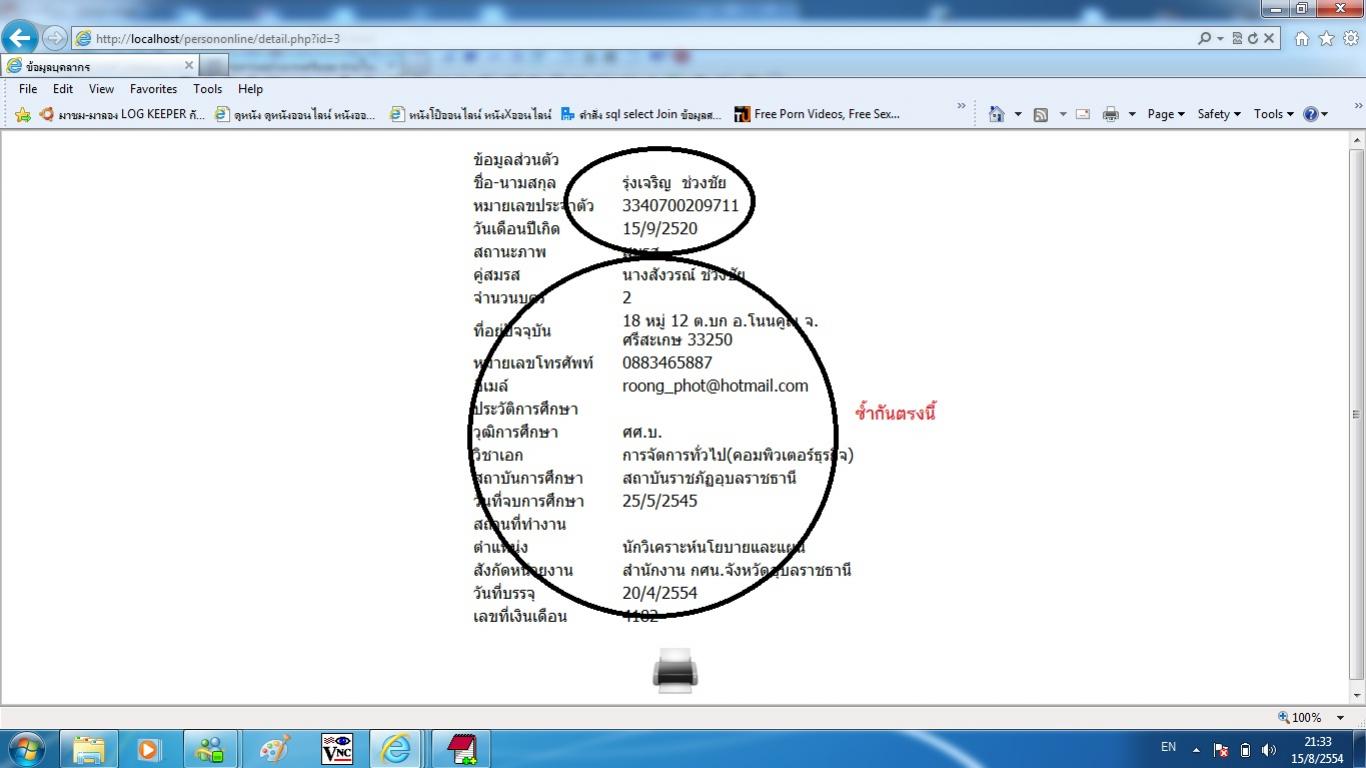Open the red notebook taskbar icon
This screenshot has height=768, width=1366.
tap(461, 748)
